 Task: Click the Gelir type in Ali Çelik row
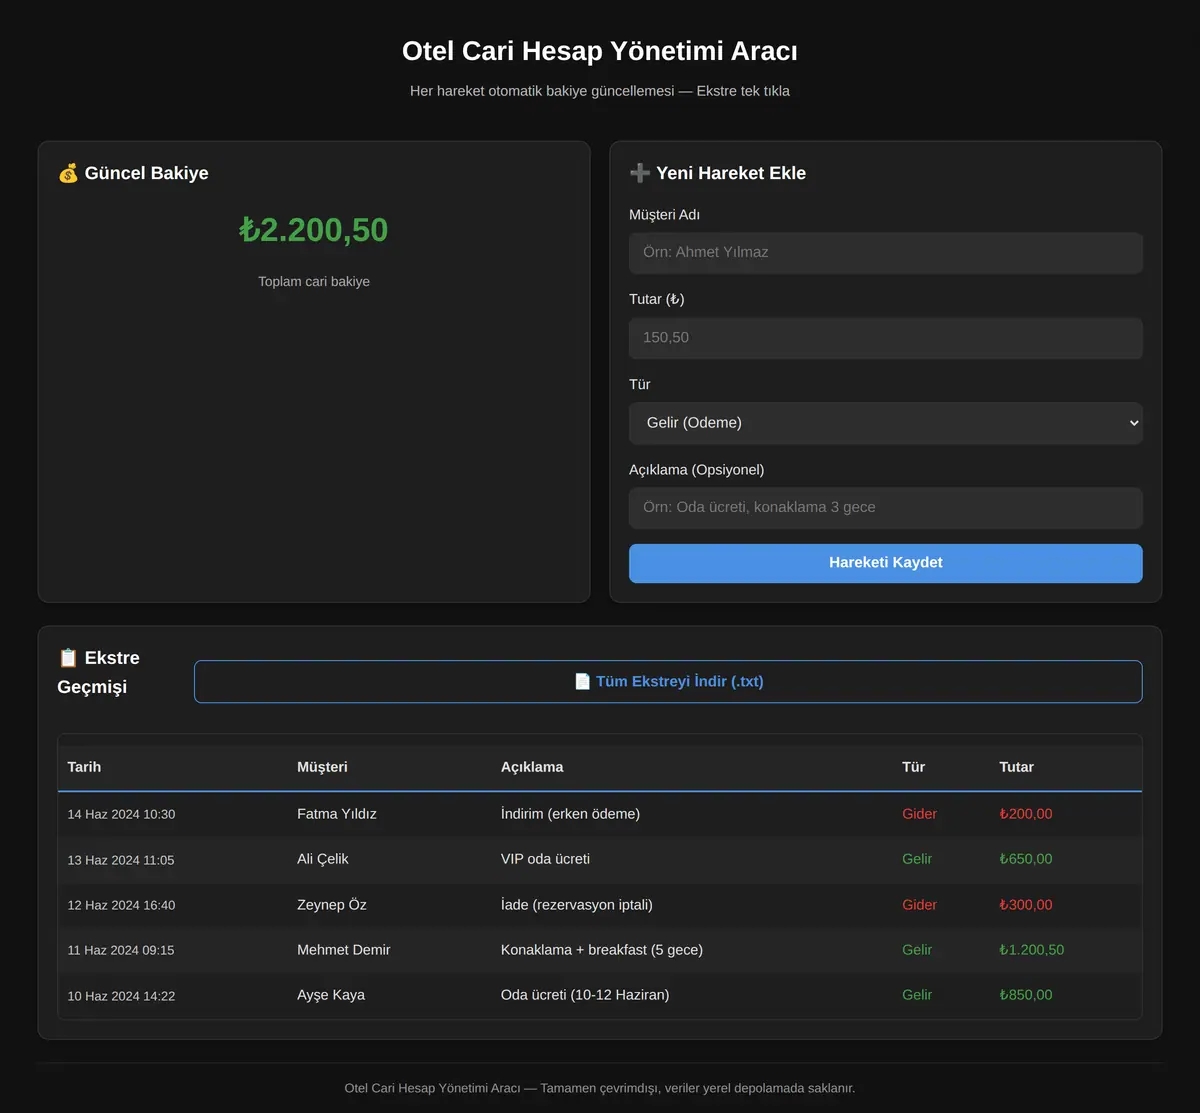pyautogui.click(x=917, y=859)
